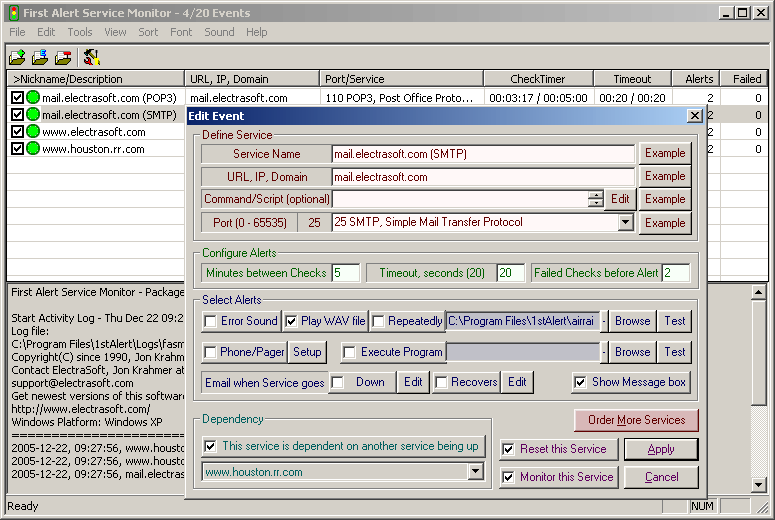The image size is (775, 520).
Task: Enable the Error Sound checkbox
Action: coord(210,322)
